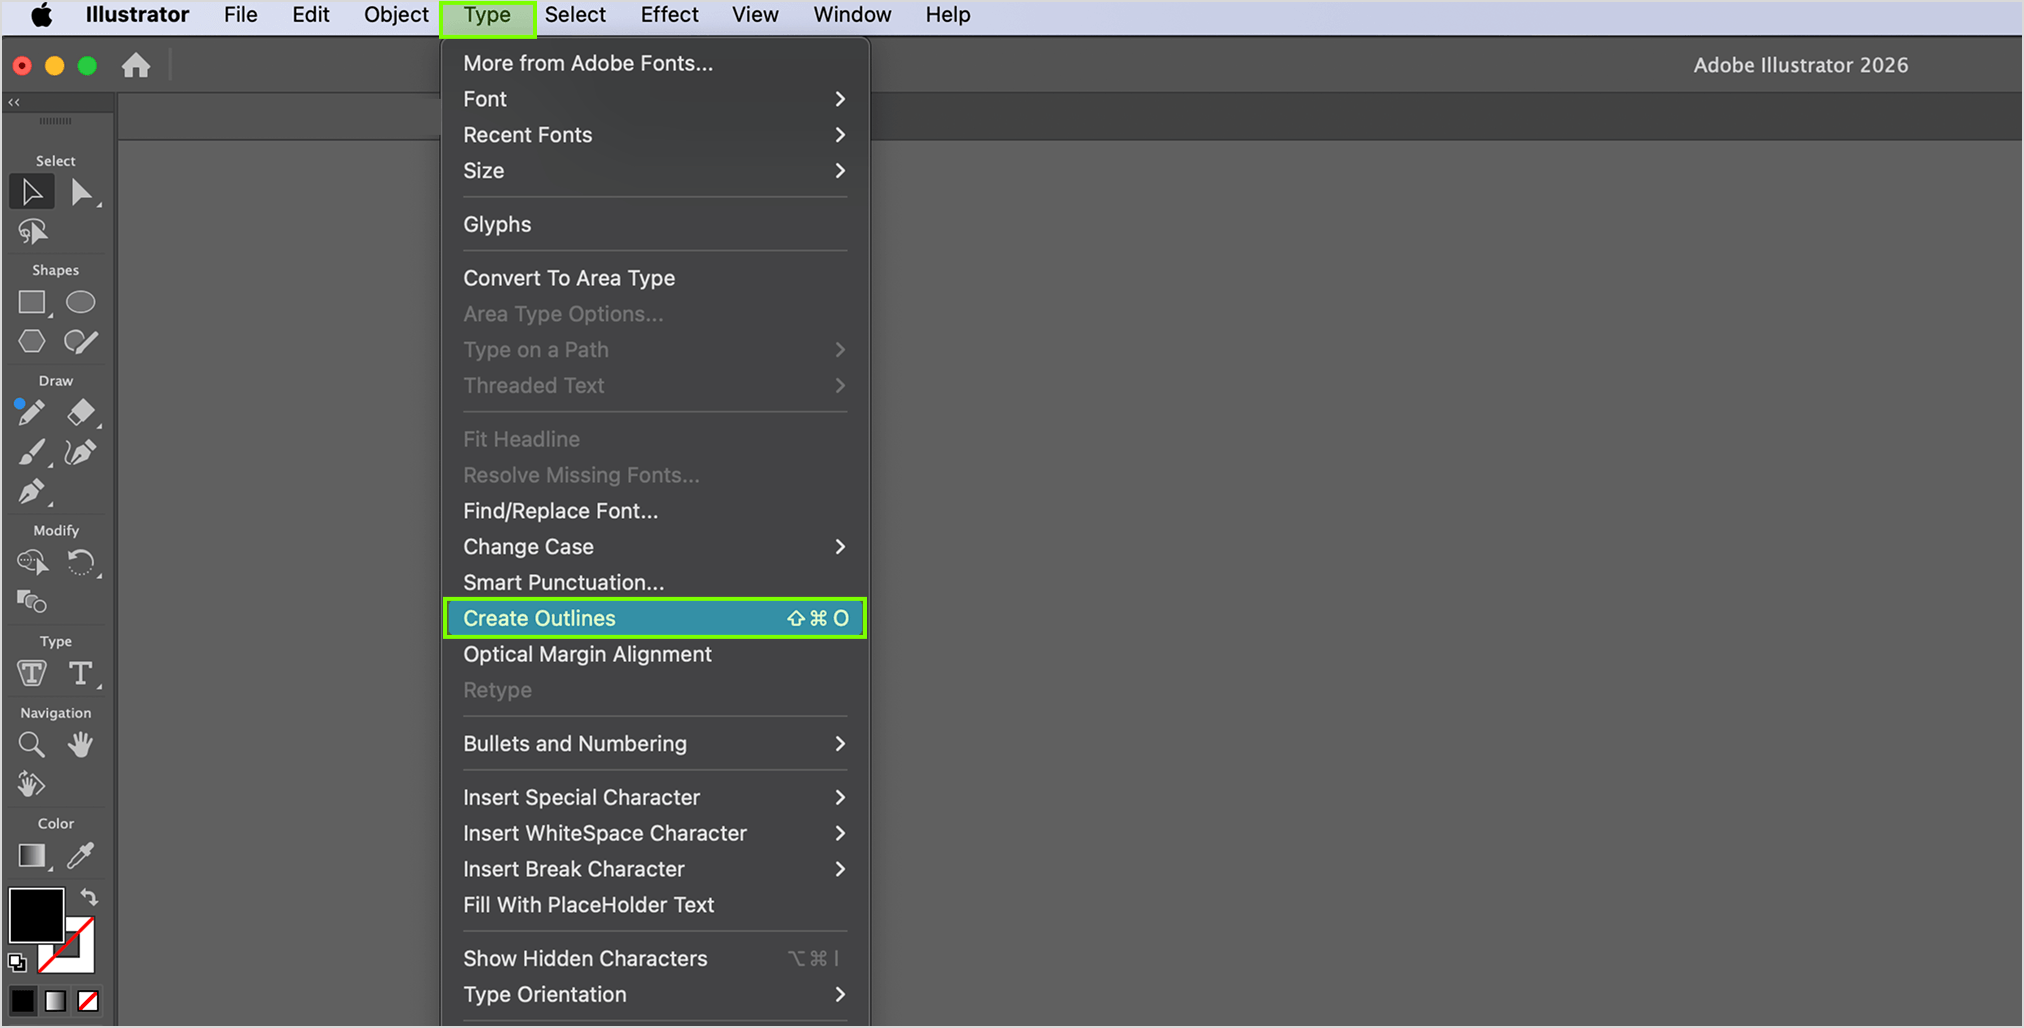Screen dimensions: 2024x1028
Task: Expand the Size submenu
Action: (x=655, y=171)
